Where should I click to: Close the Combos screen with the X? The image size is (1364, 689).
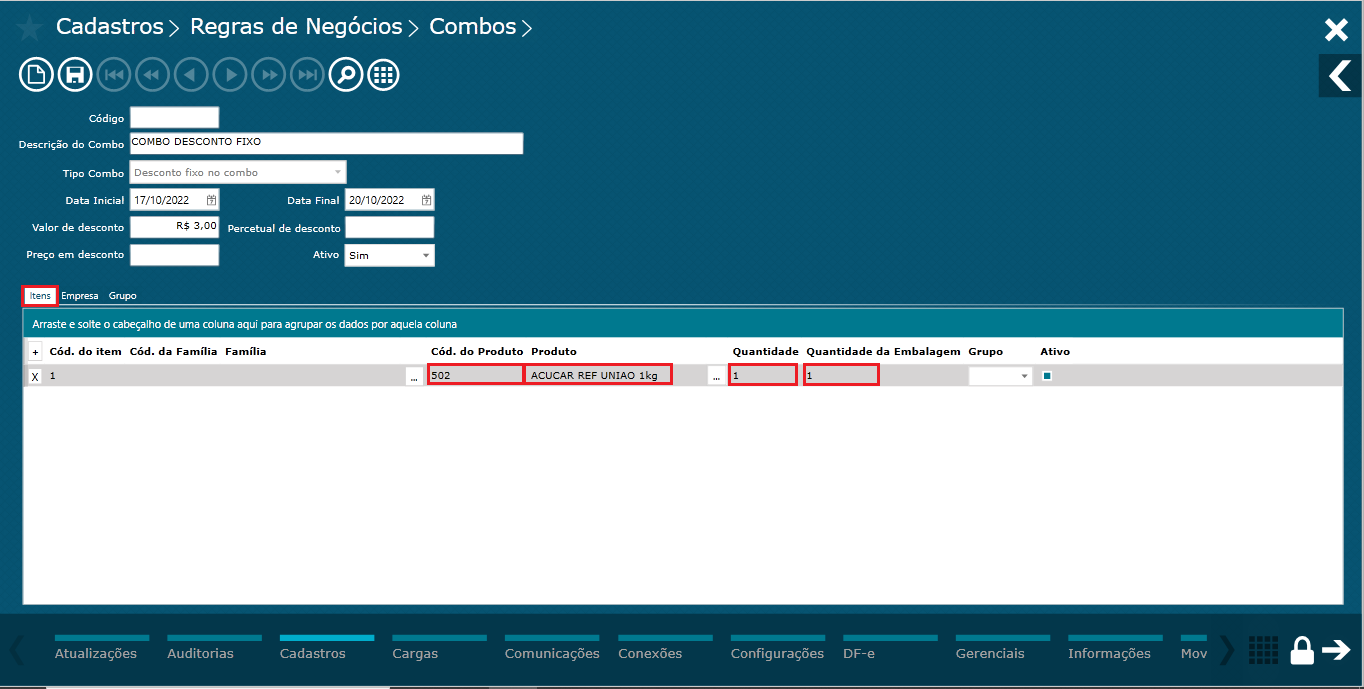tap(1336, 30)
